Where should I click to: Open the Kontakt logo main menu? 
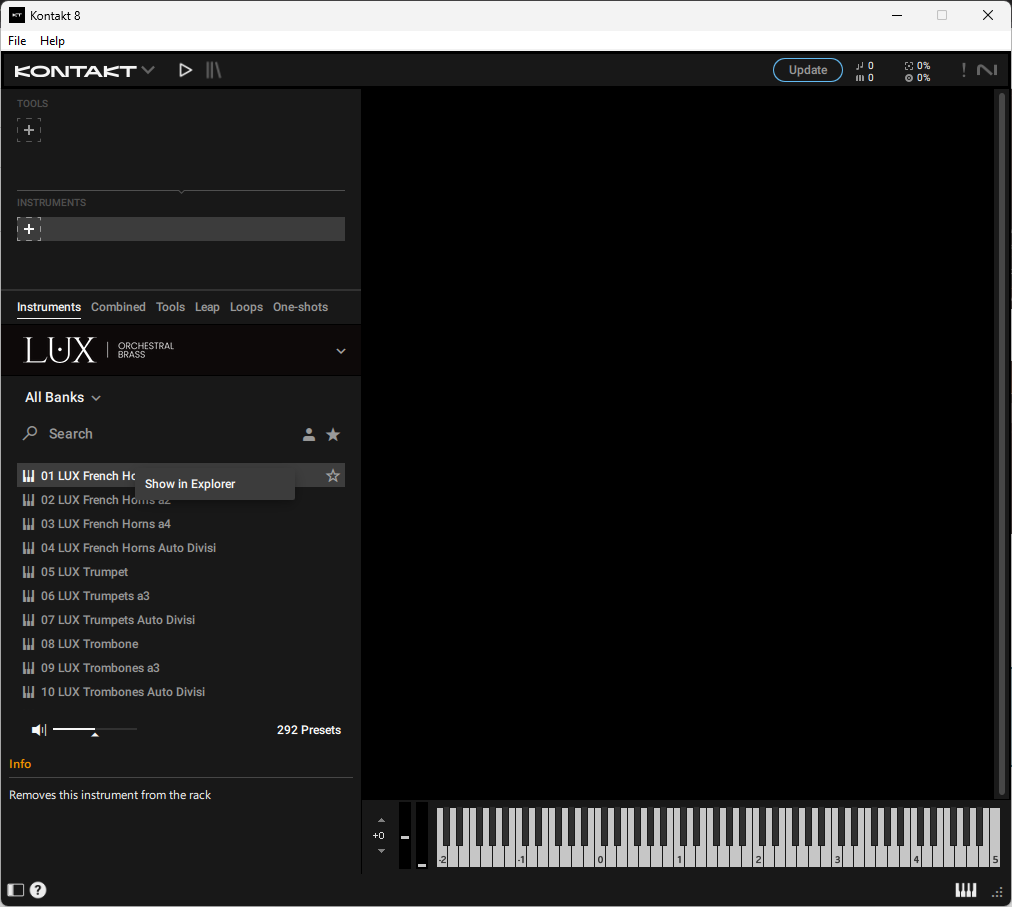84,70
